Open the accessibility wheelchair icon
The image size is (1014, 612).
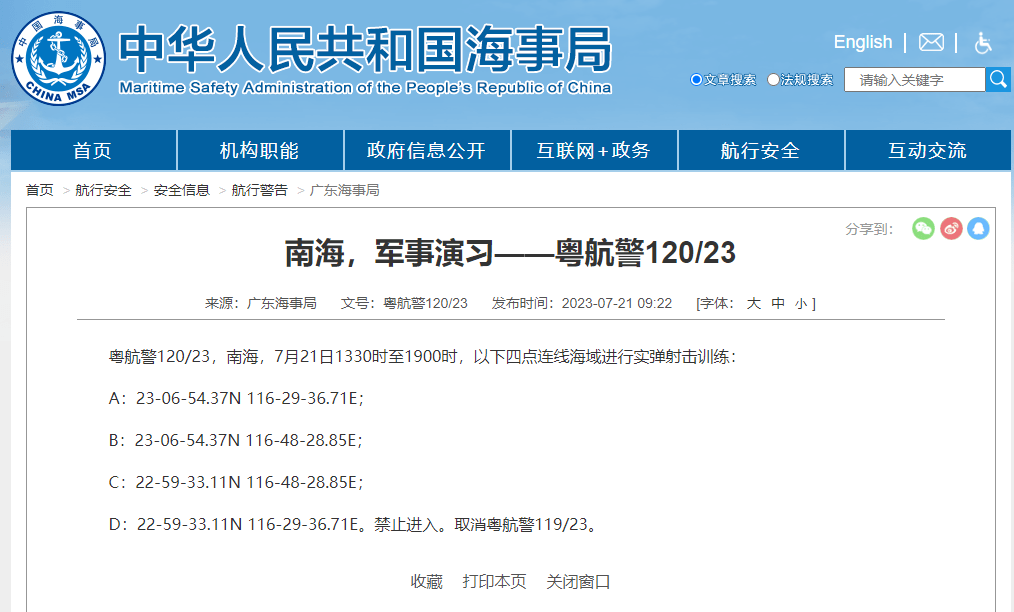coord(983,43)
